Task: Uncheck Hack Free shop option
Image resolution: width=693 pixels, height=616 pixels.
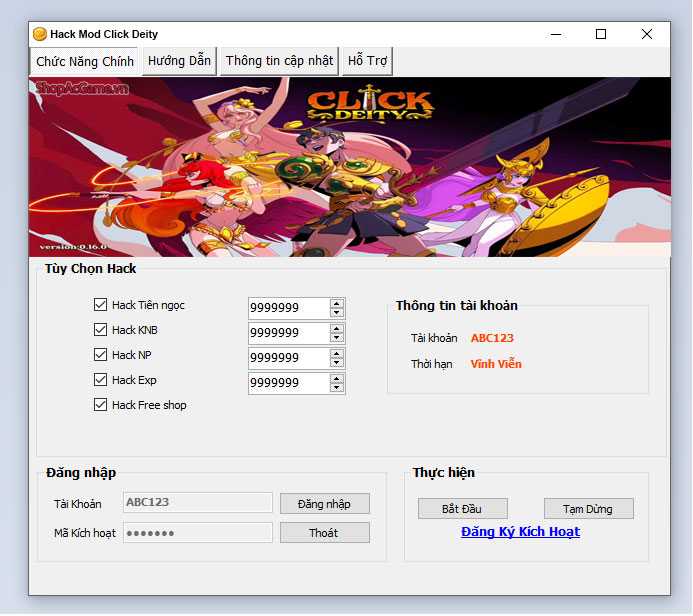Action: tap(100, 405)
